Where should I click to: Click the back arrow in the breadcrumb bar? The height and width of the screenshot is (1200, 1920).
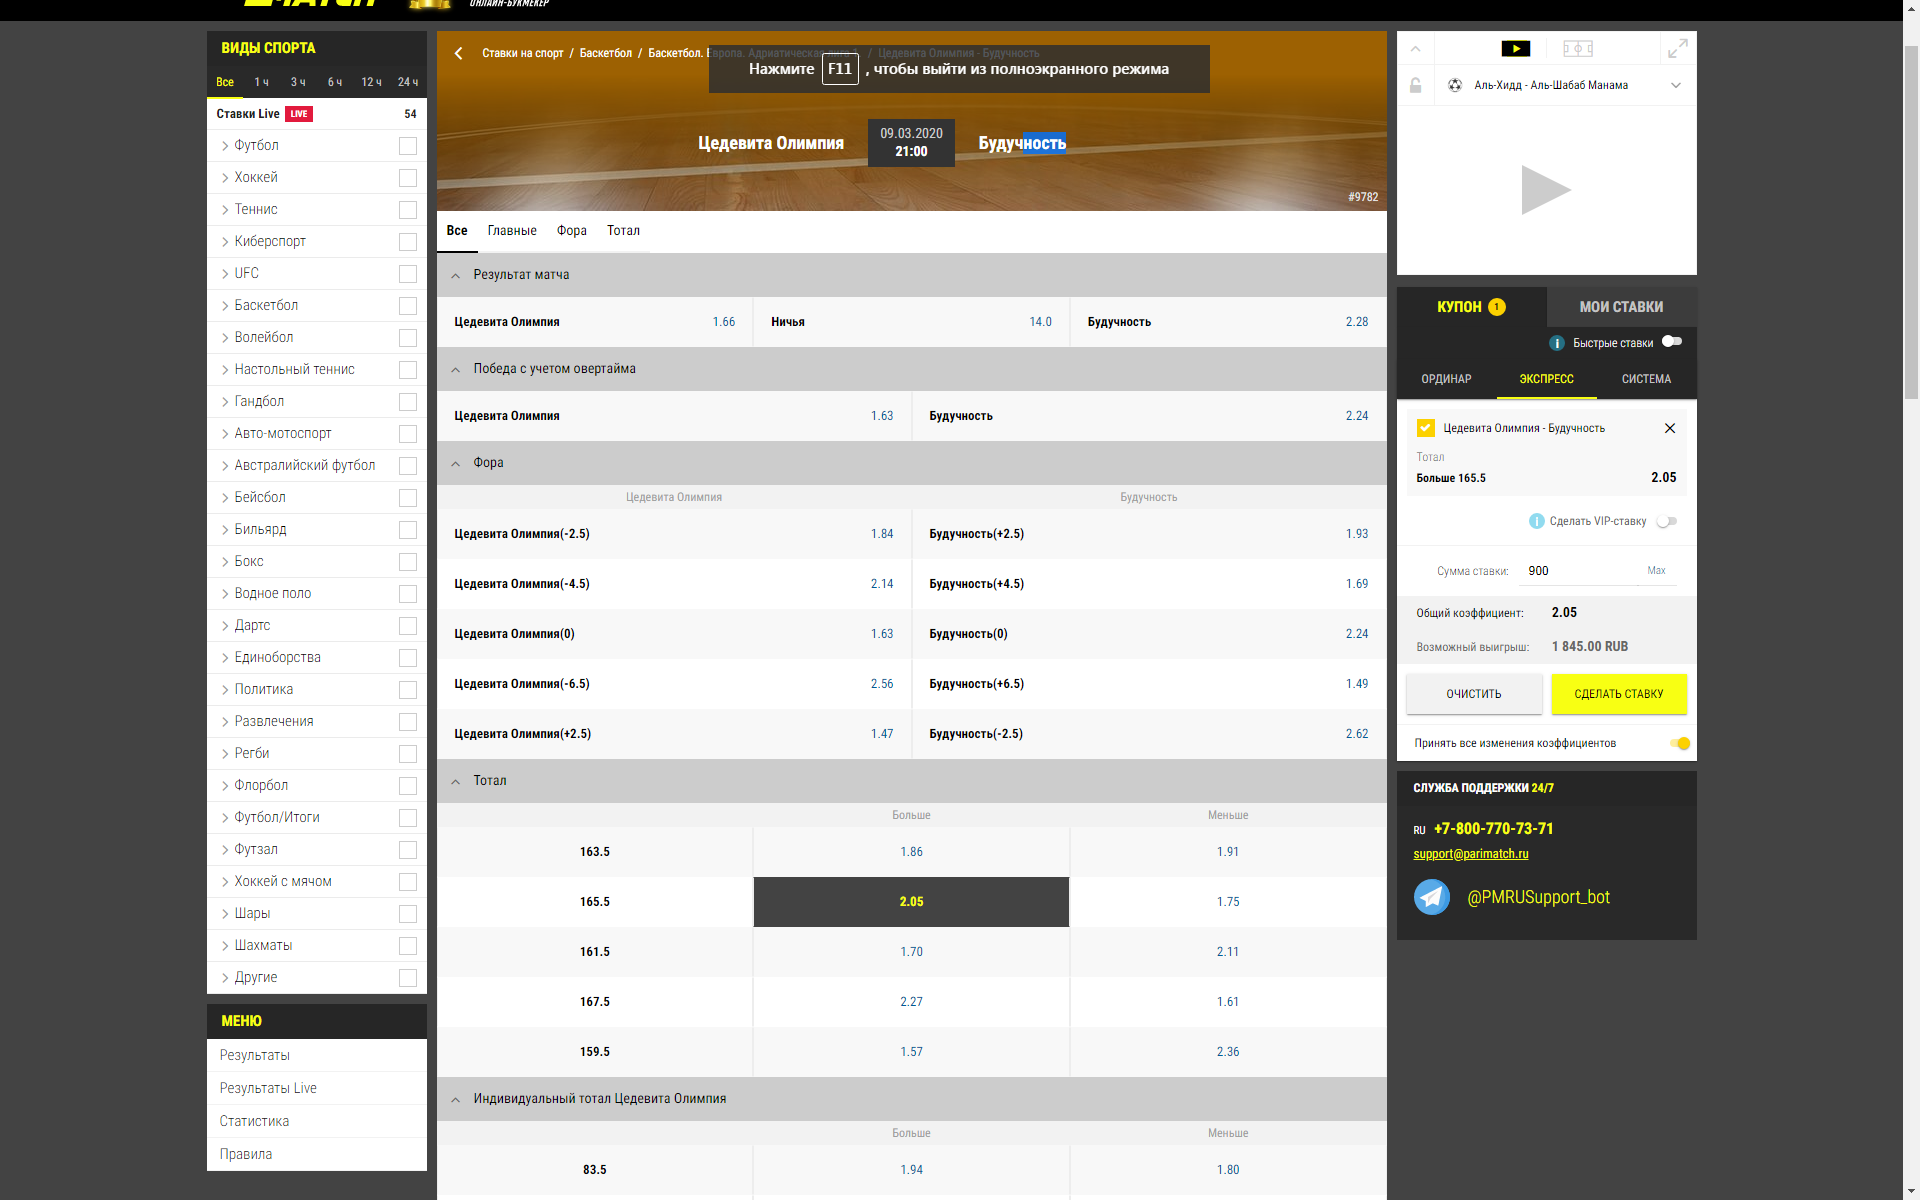(x=458, y=53)
